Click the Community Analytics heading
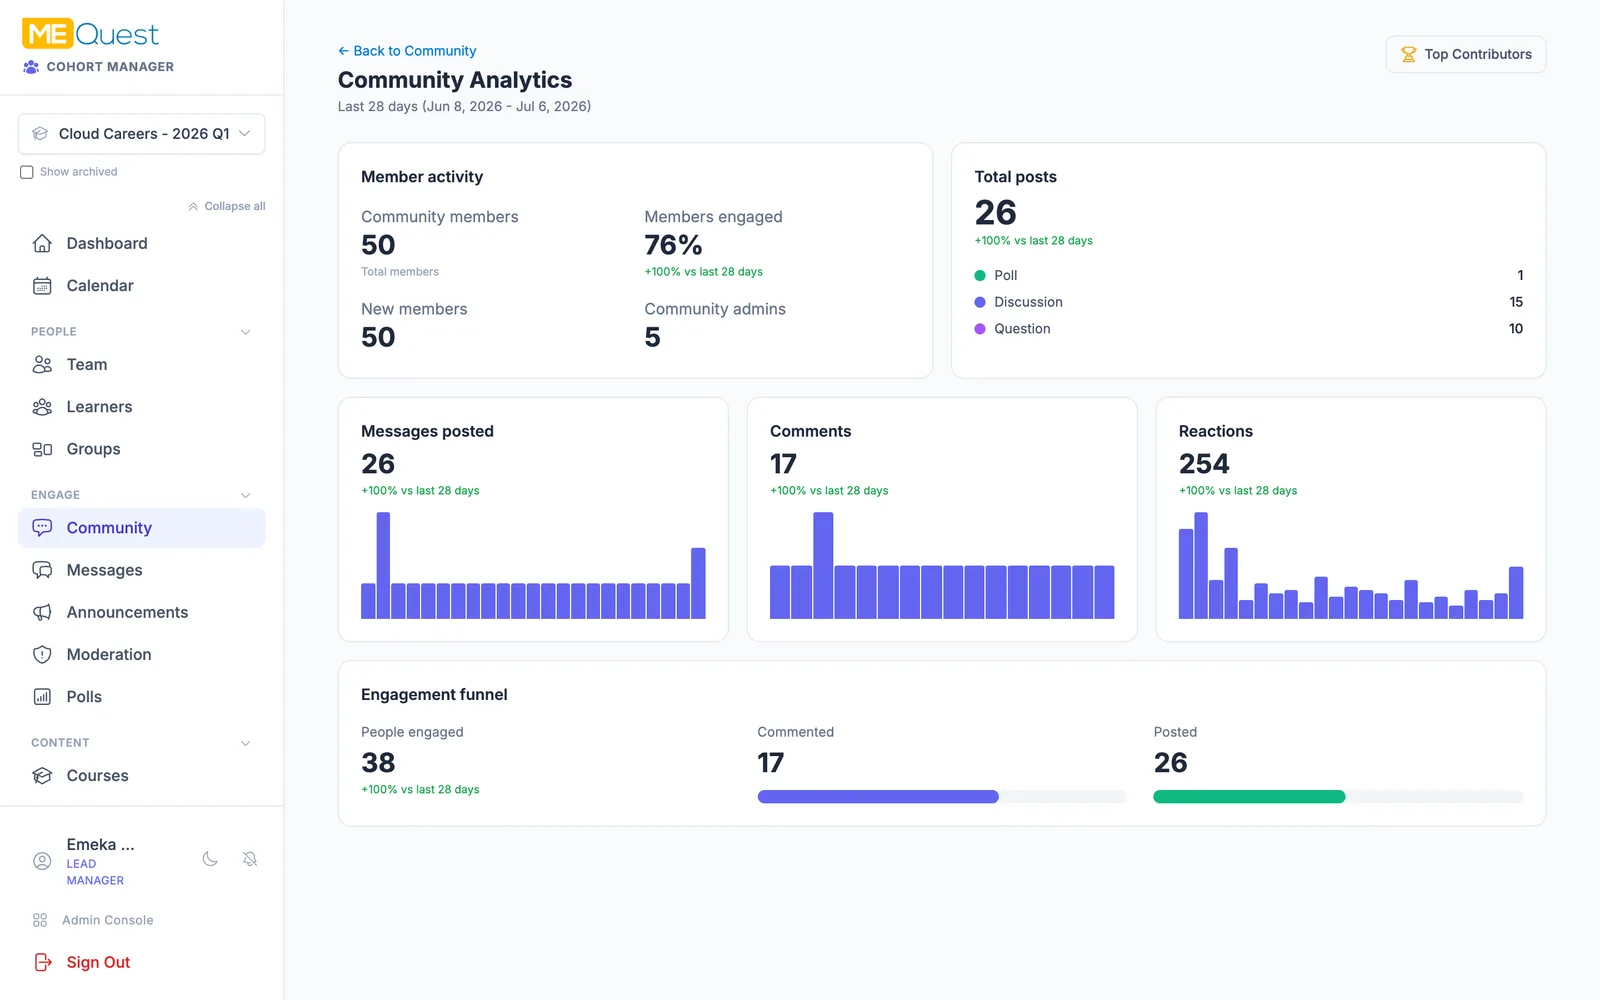Image resolution: width=1600 pixels, height=1000 pixels. click(455, 80)
